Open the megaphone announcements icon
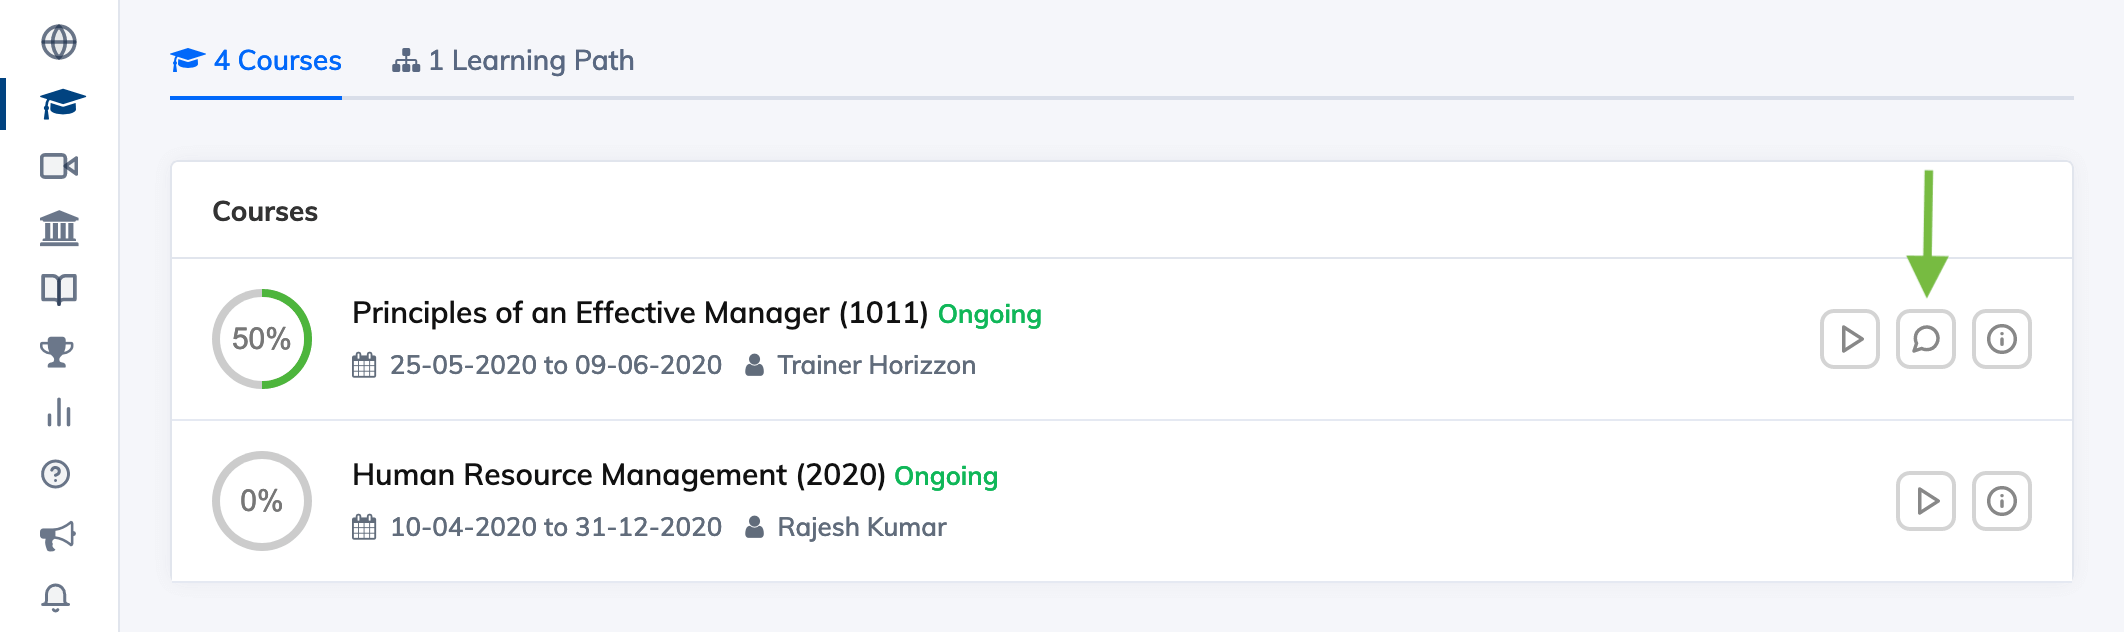The width and height of the screenshot is (2124, 632). tap(58, 536)
